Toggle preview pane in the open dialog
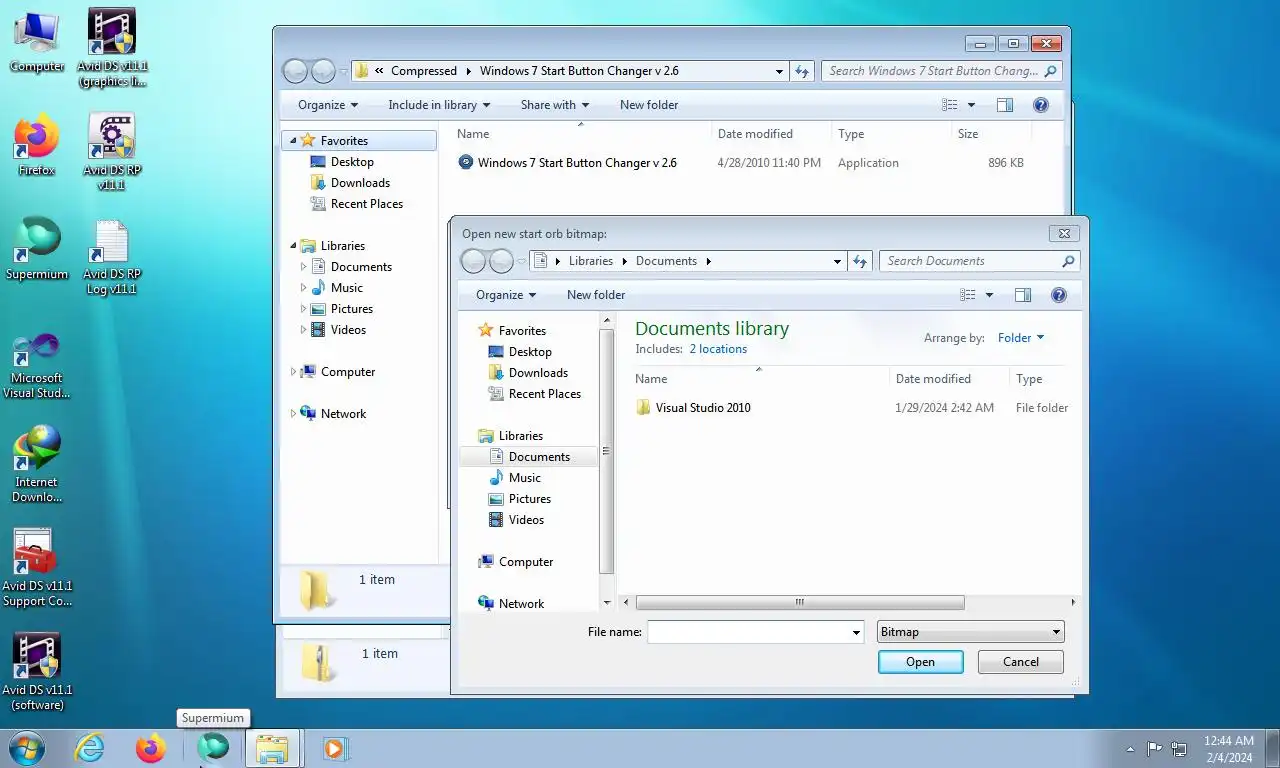The width and height of the screenshot is (1280, 768). tap(1022, 295)
